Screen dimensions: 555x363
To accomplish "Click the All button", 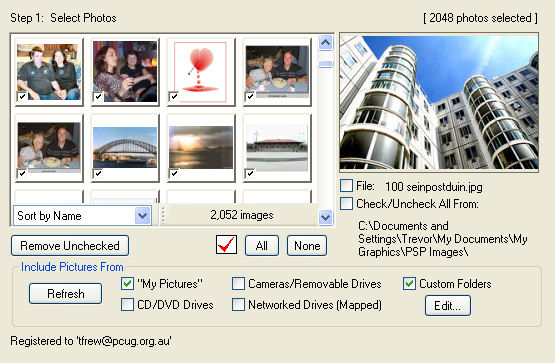I will click(262, 246).
